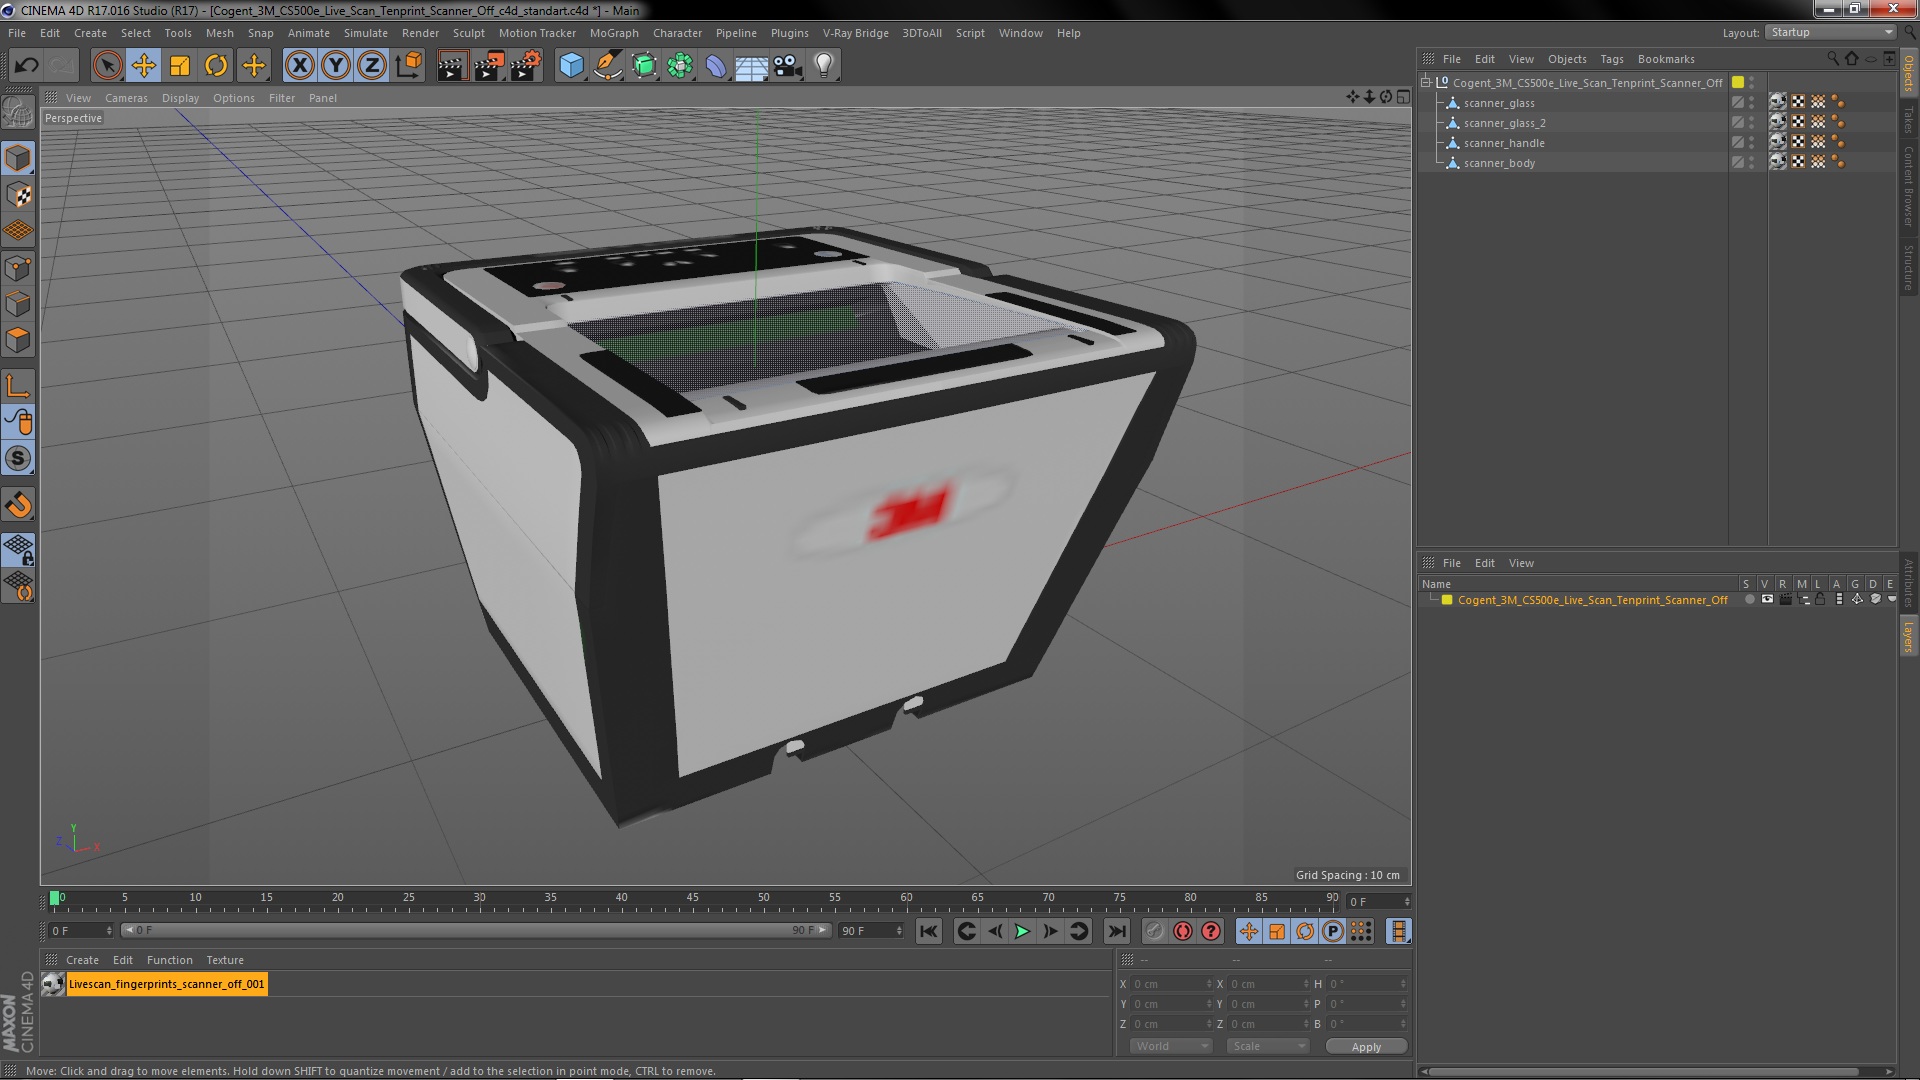The image size is (1920, 1080).
Task: Open the V-Ray Bridge menu
Action: coord(855,33)
